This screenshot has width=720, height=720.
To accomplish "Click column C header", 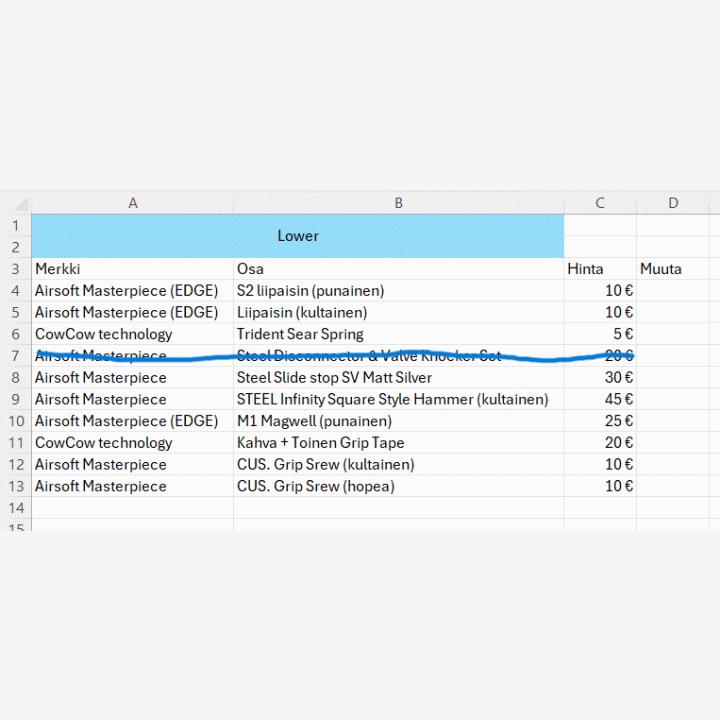I will click(x=600, y=203).
